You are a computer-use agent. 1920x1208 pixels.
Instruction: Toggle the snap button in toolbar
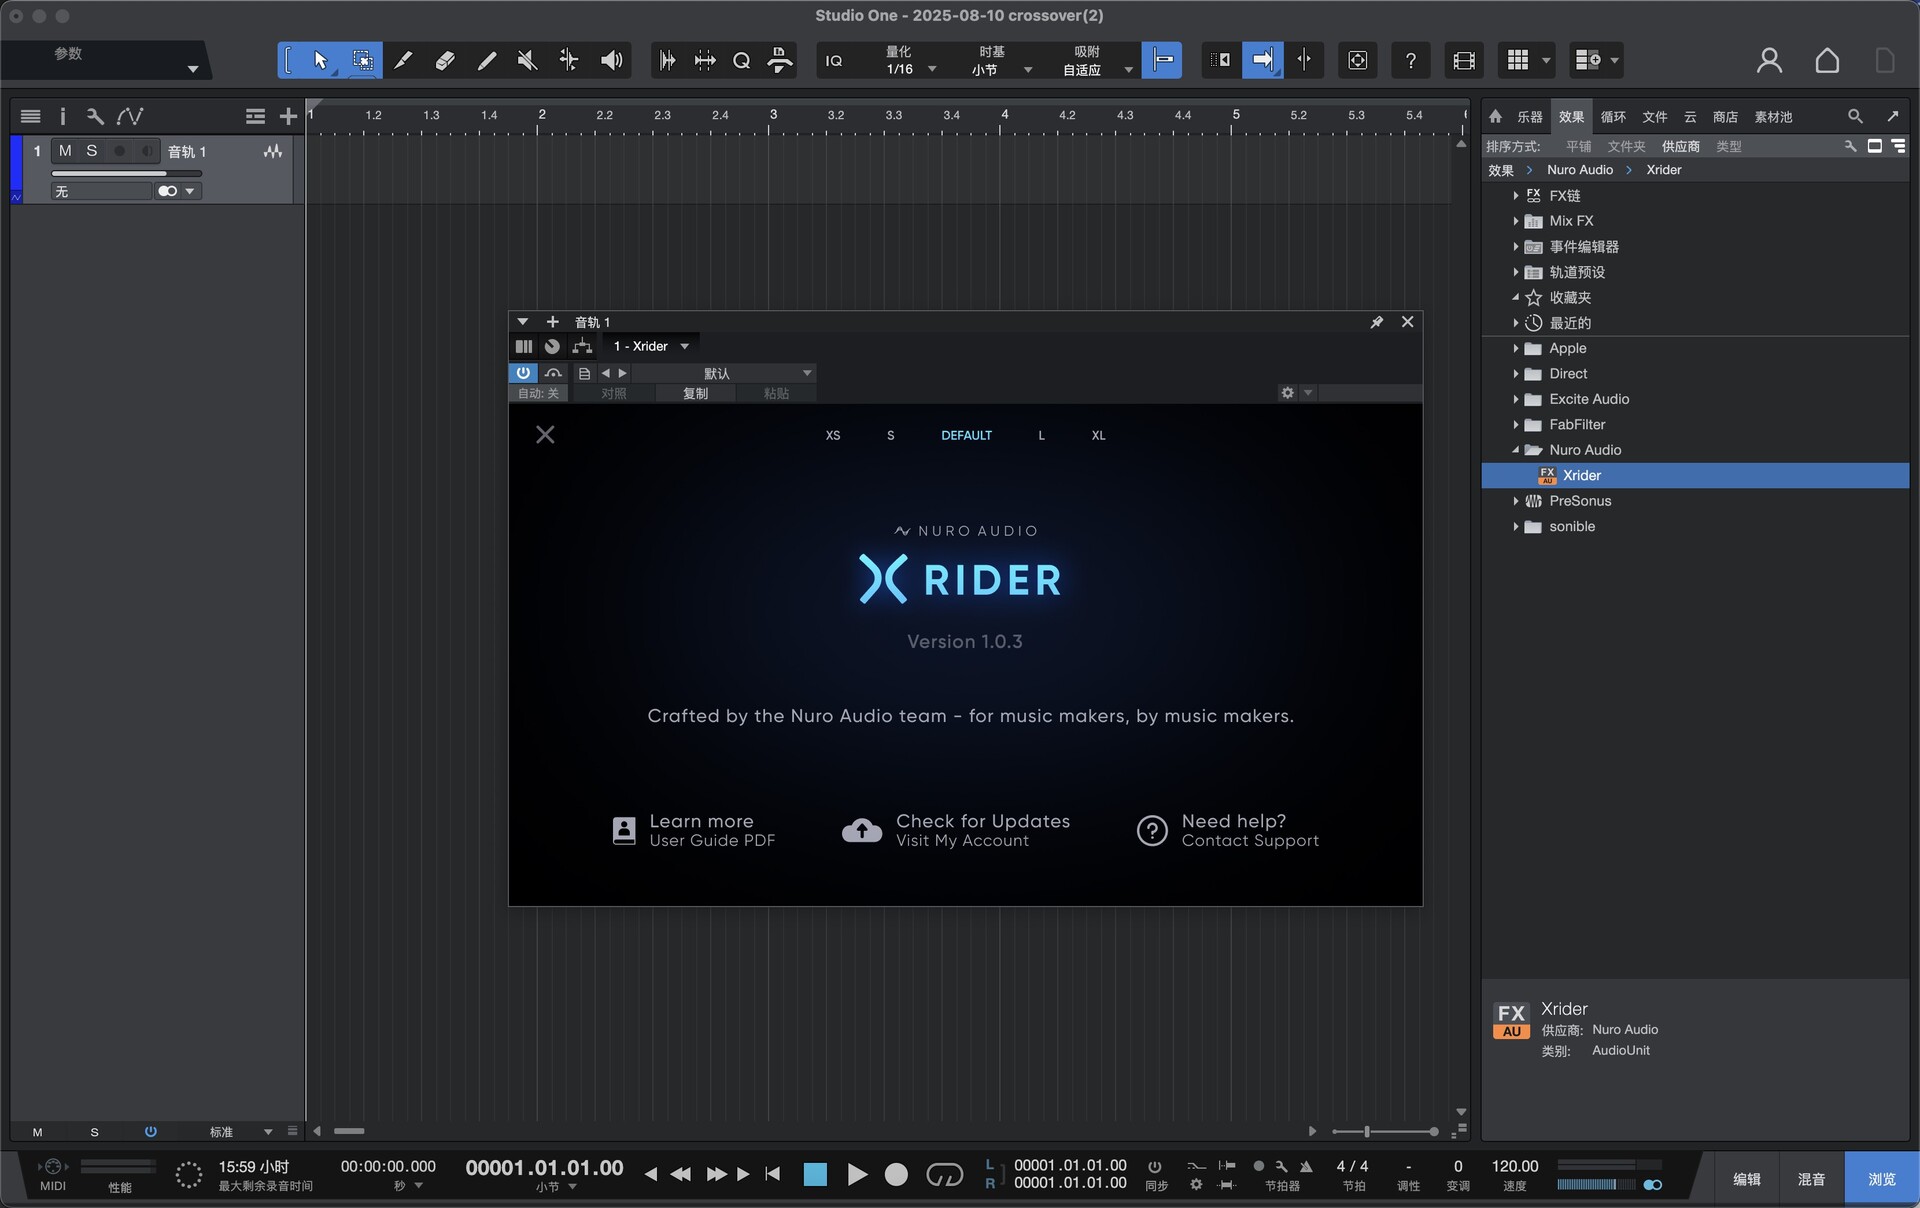(1161, 61)
